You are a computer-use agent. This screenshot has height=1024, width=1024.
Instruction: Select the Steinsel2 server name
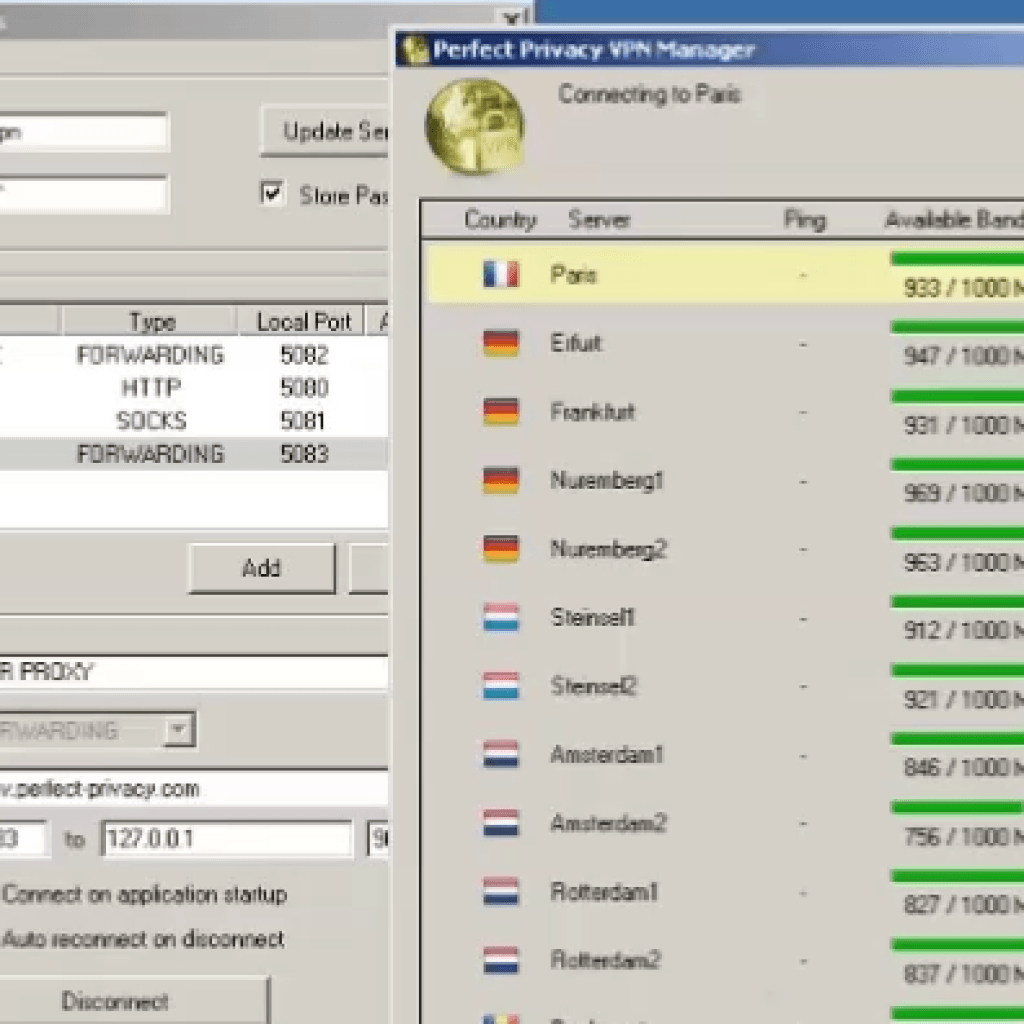tap(594, 686)
